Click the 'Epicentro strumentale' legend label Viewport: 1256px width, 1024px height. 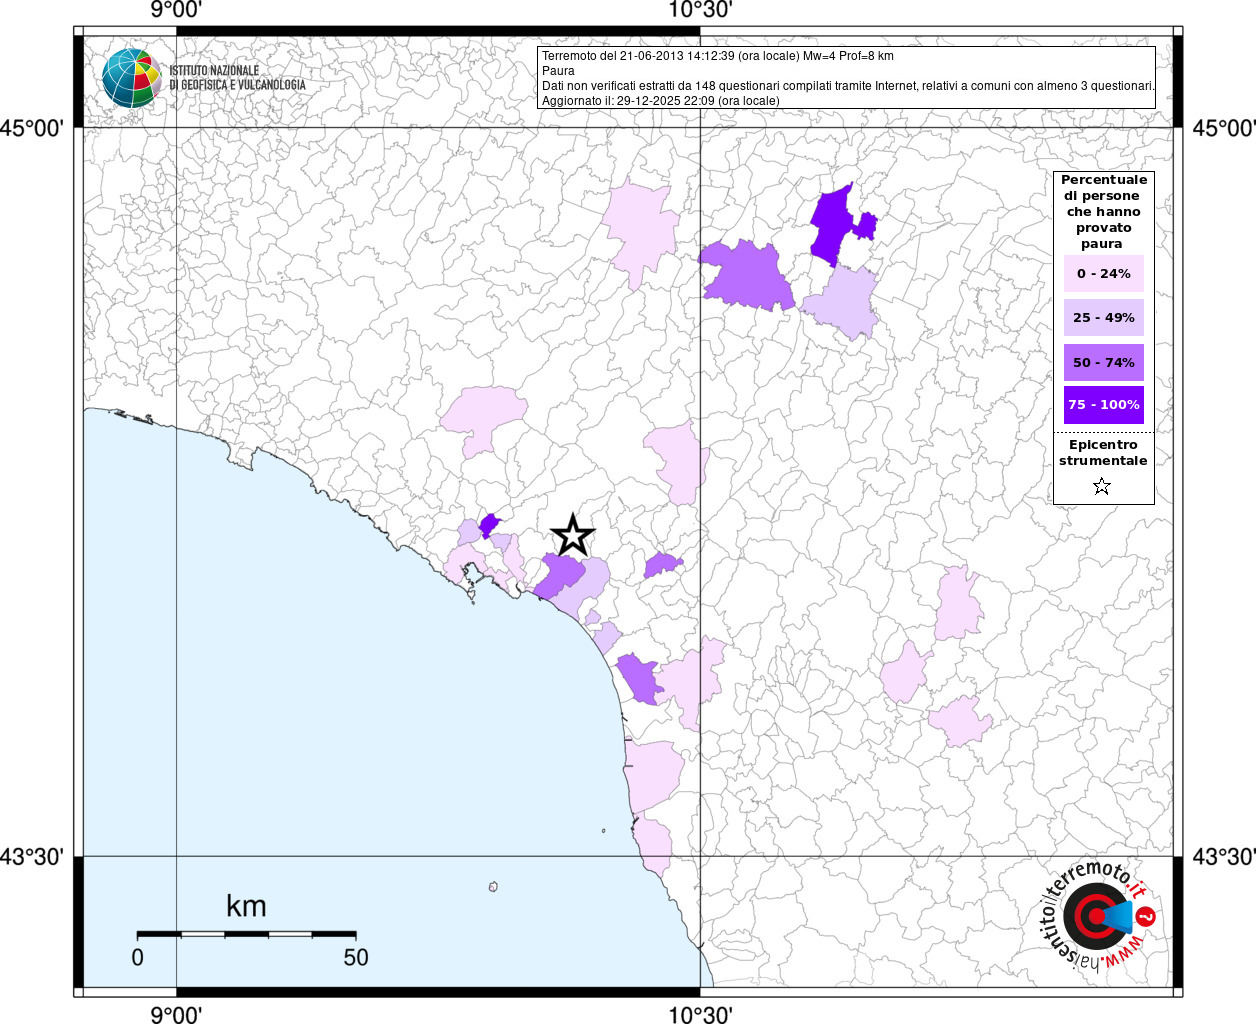coord(1103,453)
